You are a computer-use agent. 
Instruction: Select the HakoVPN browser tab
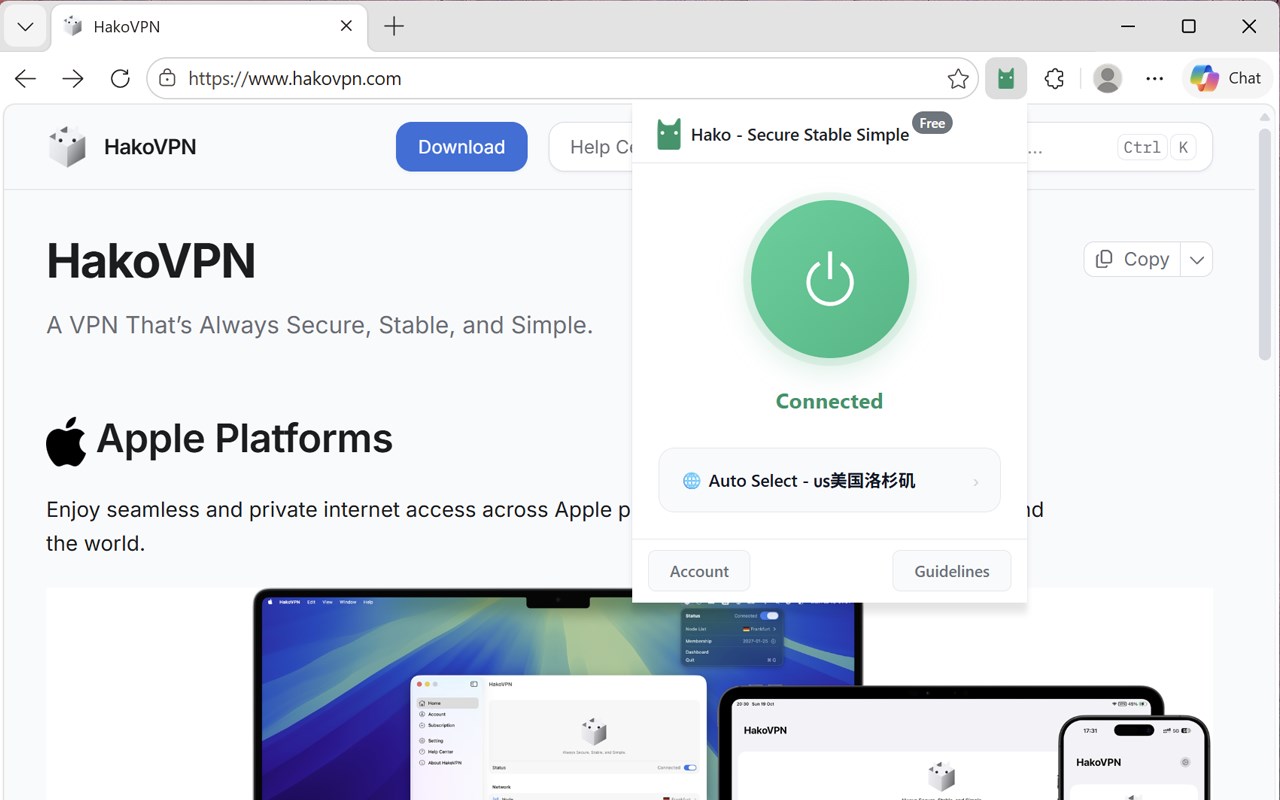pyautogui.click(x=208, y=27)
